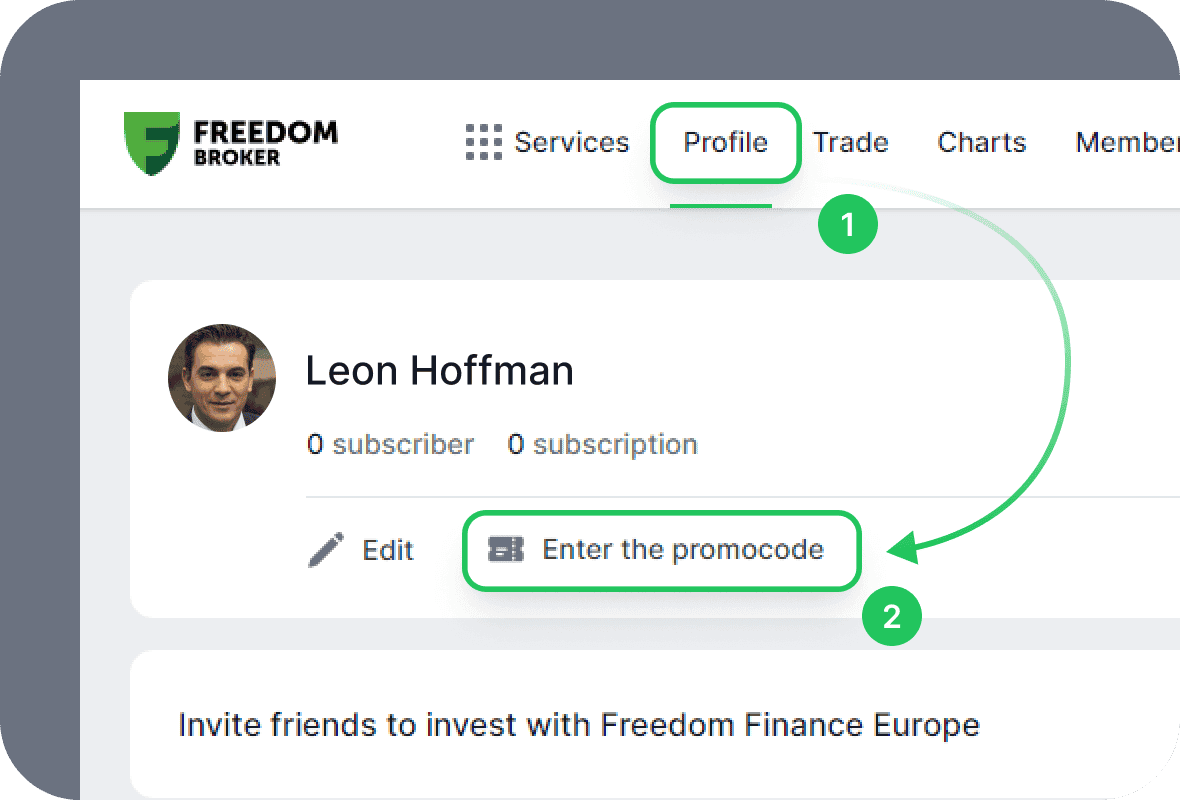Switch to the Profile tab
Viewport: 1180px width, 800px height.
[x=725, y=143]
